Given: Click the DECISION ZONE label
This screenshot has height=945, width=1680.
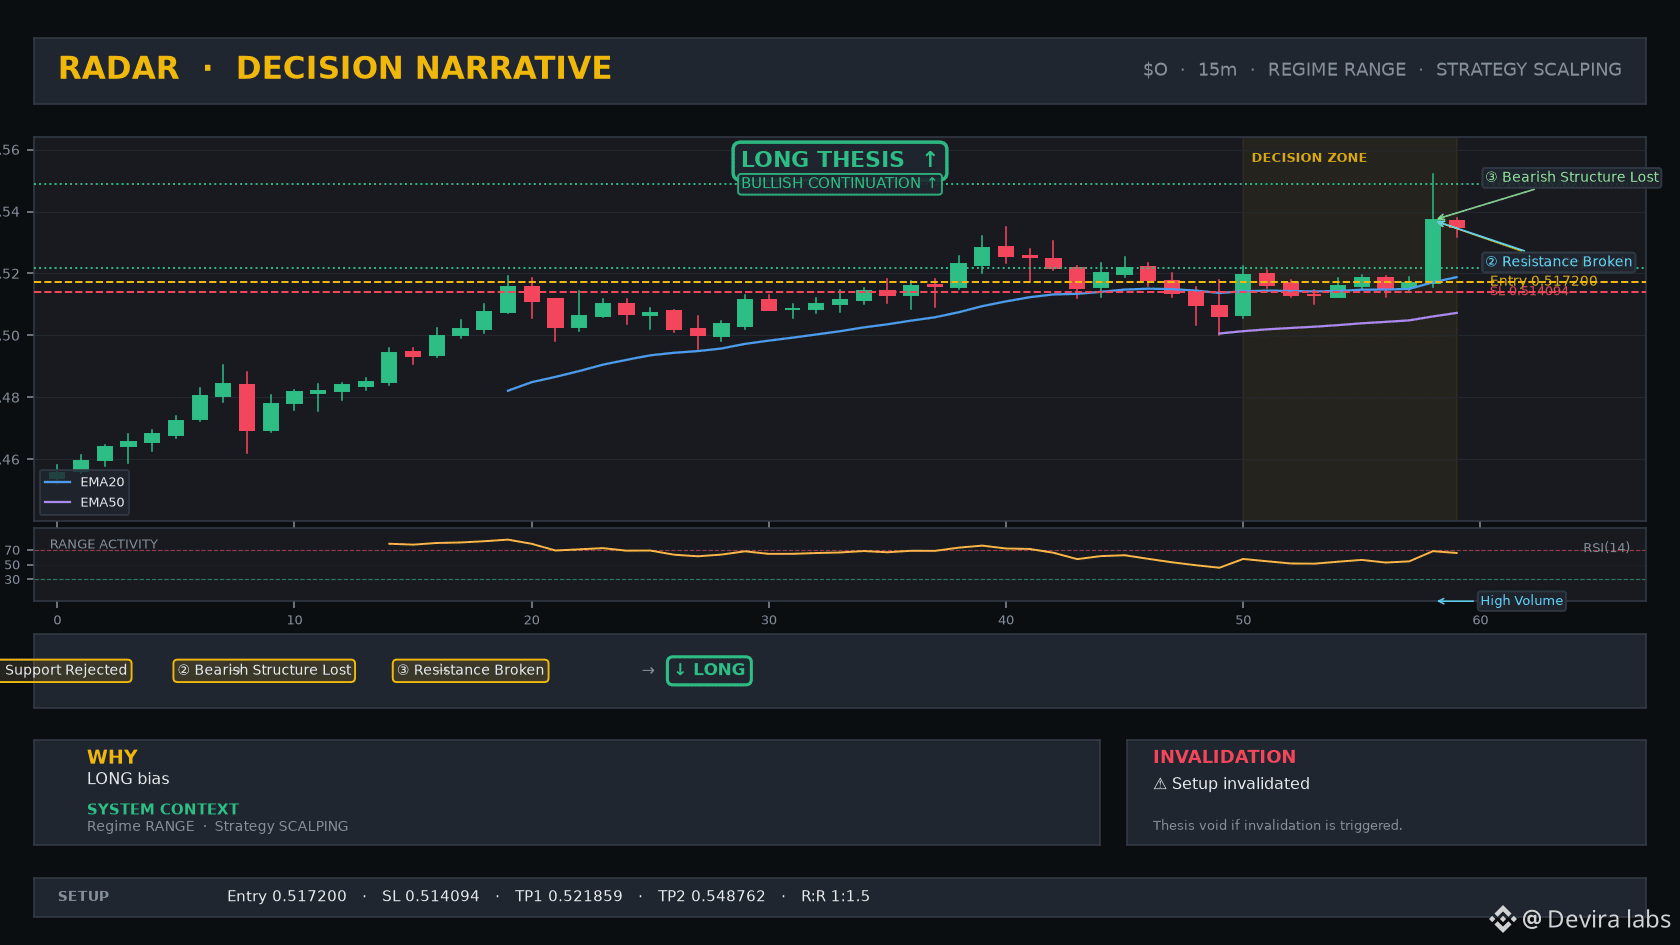Looking at the screenshot, I should [x=1309, y=158].
